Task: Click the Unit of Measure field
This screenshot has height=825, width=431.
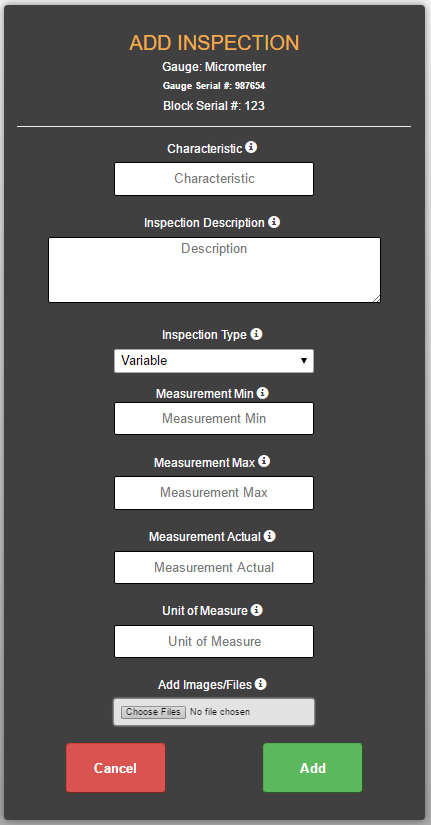Action: click(x=214, y=641)
